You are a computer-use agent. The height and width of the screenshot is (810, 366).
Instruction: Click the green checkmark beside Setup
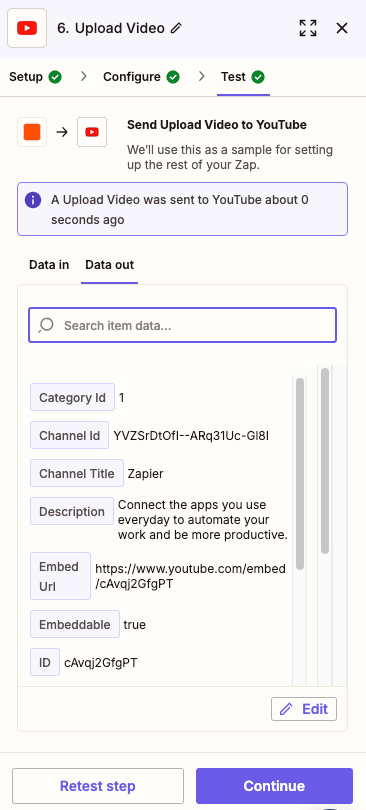click(55, 77)
